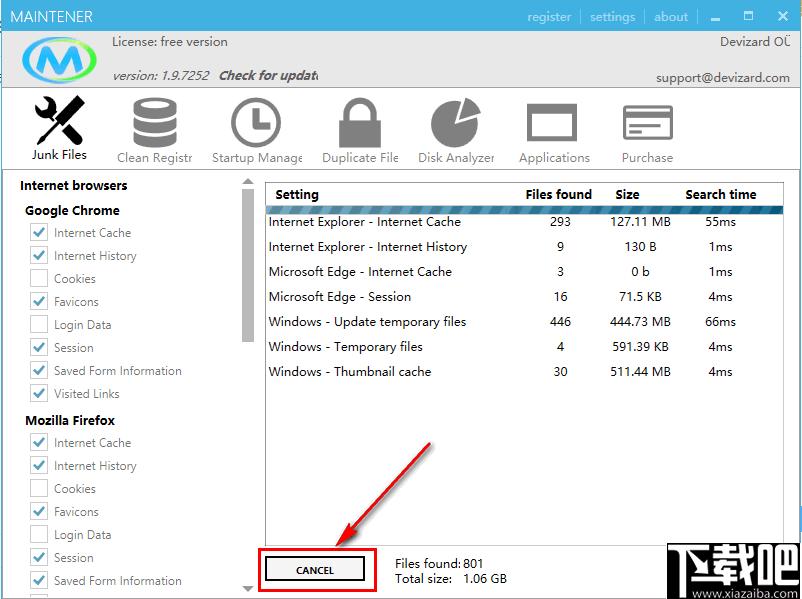Select Microsoft Edge - Session row

pyautogui.click(x=524, y=297)
